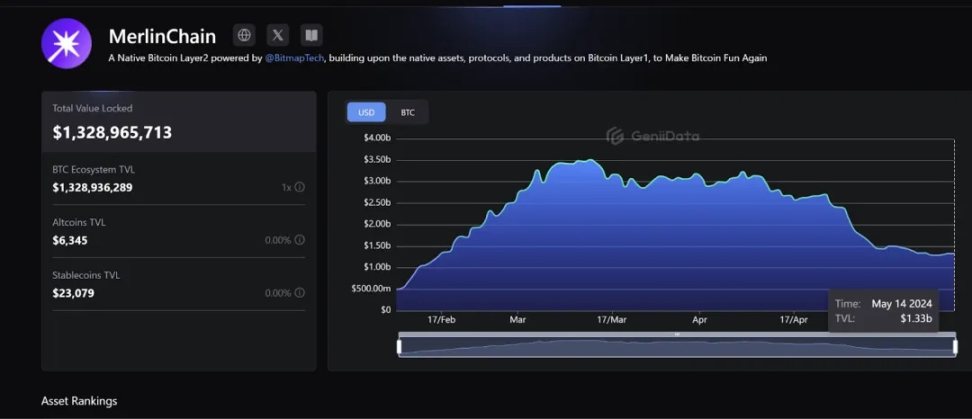Open MerlinChain's X (Twitter) profile icon
Viewport: 972px width, 419px height.
[278, 35]
